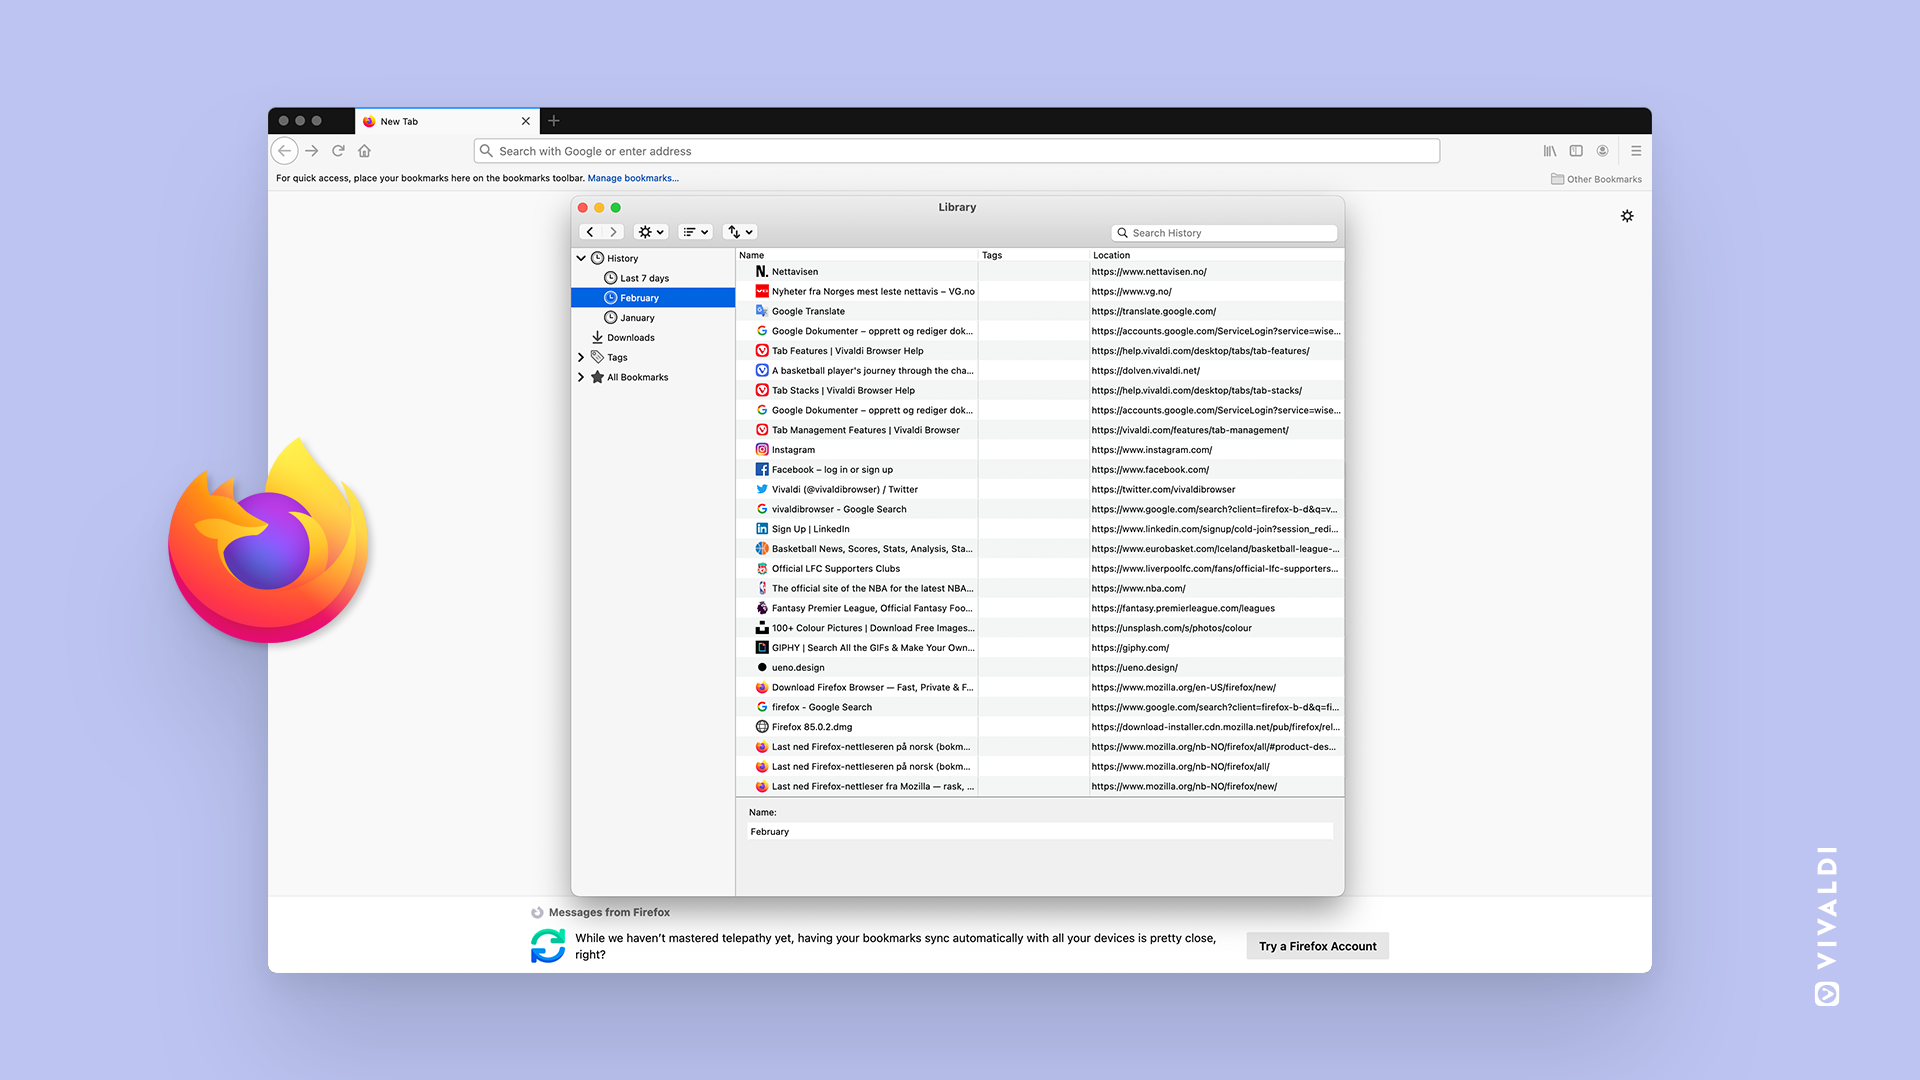Select the January history entry
This screenshot has width=1920, height=1080.
636,316
